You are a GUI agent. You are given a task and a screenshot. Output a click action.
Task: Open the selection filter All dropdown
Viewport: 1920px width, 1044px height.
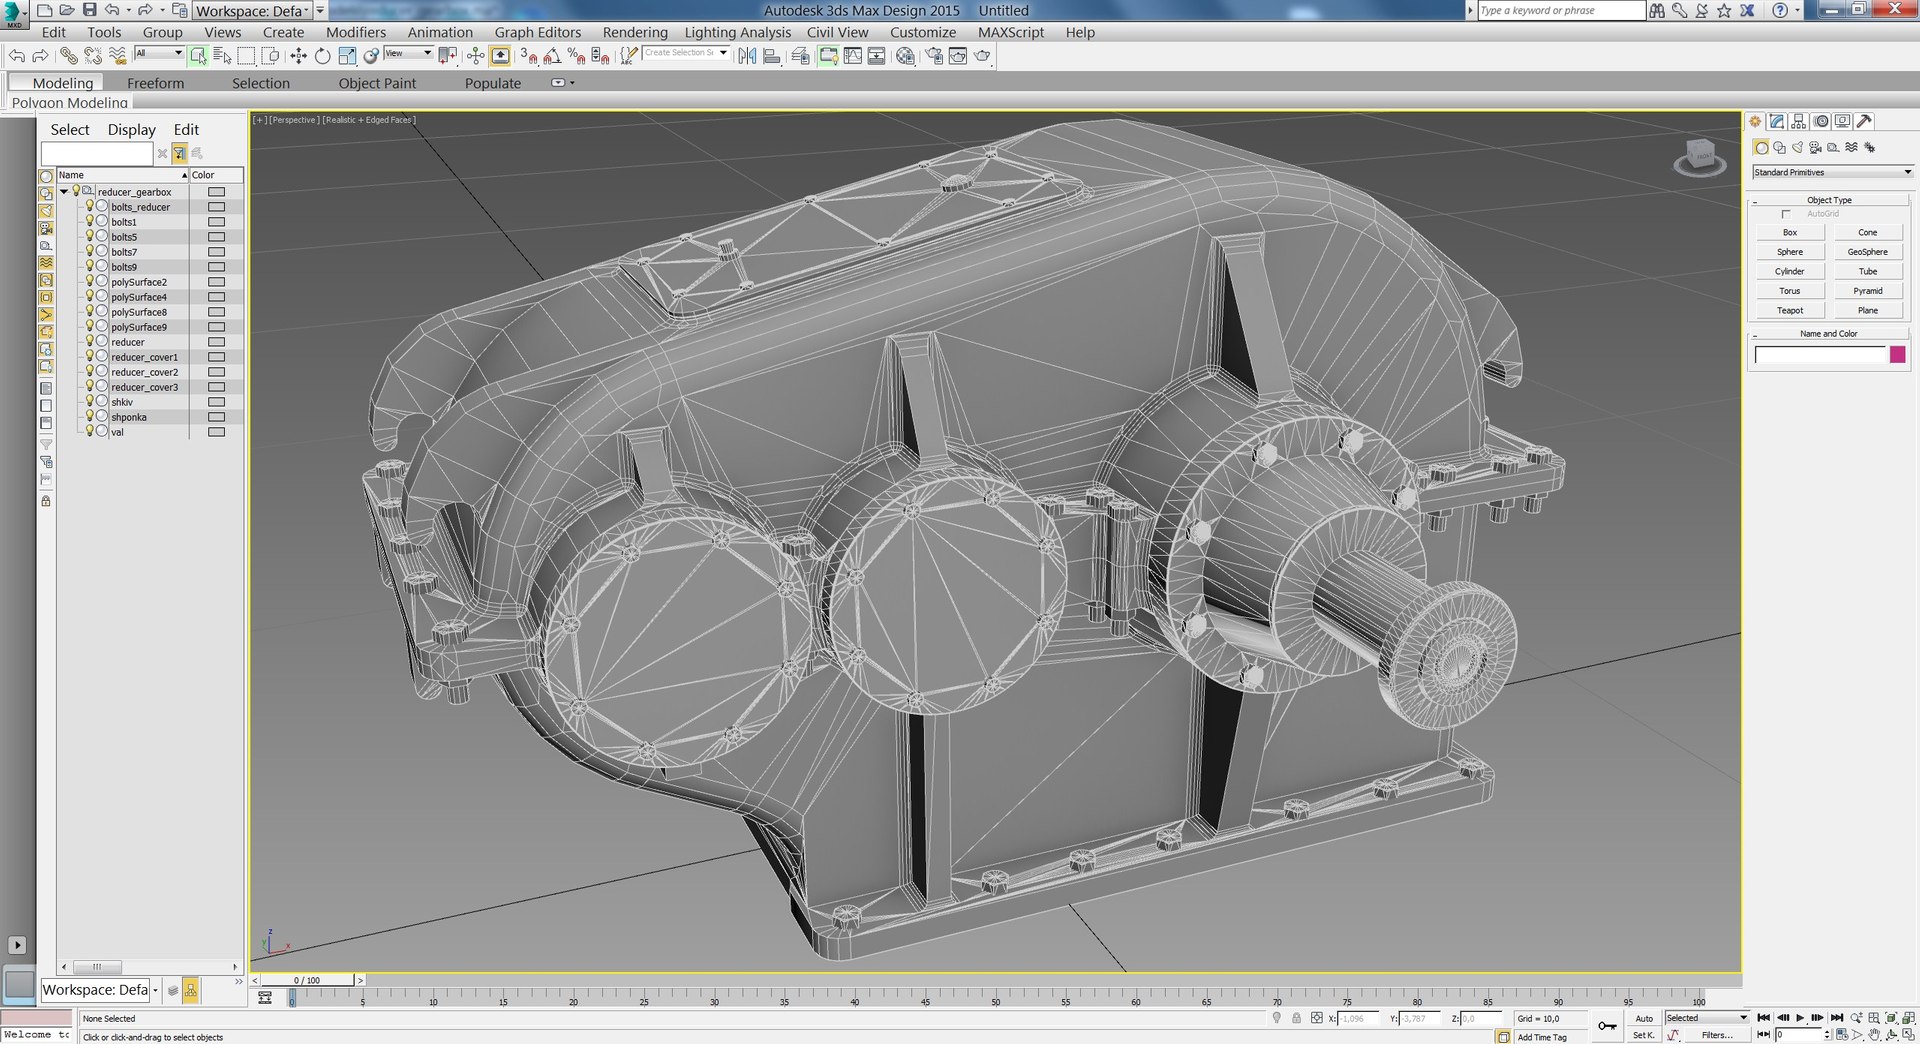(159, 53)
